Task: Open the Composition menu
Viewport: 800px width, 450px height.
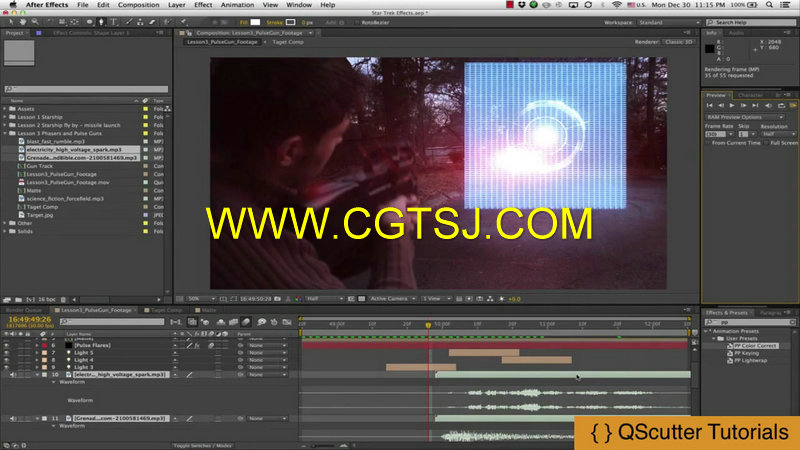Action: tap(138, 5)
